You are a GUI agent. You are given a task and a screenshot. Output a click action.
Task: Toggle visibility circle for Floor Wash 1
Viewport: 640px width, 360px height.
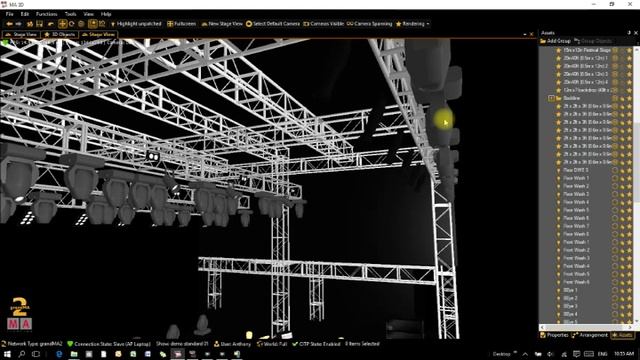[x=615, y=178]
